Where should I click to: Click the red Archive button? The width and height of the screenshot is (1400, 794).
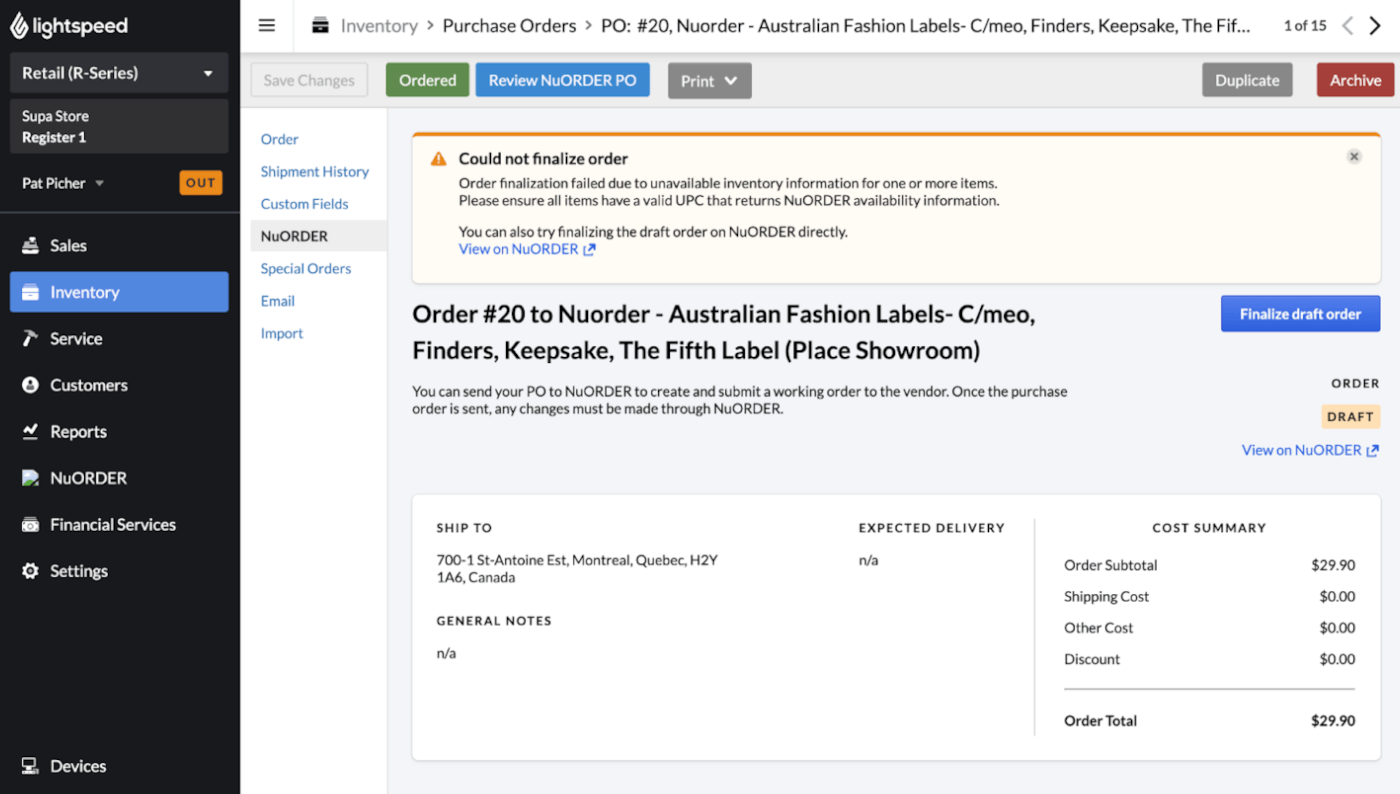click(x=1355, y=80)
